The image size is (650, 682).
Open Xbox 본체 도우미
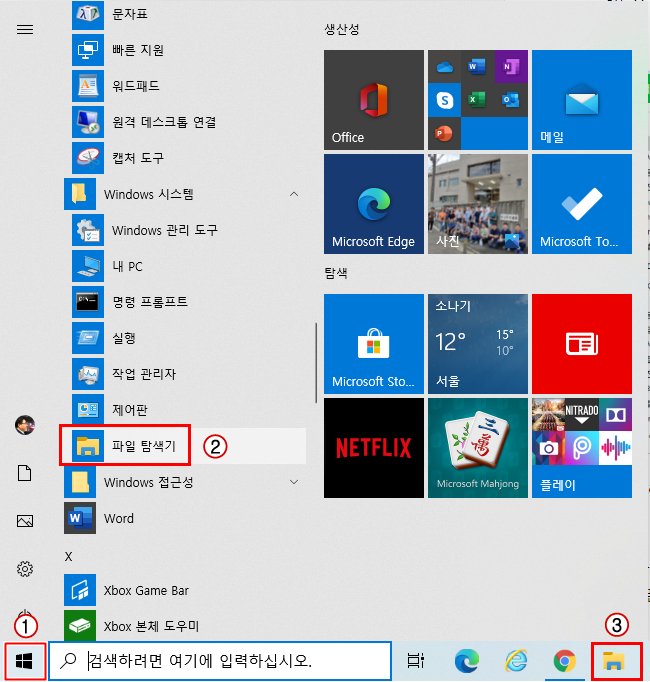185,626
